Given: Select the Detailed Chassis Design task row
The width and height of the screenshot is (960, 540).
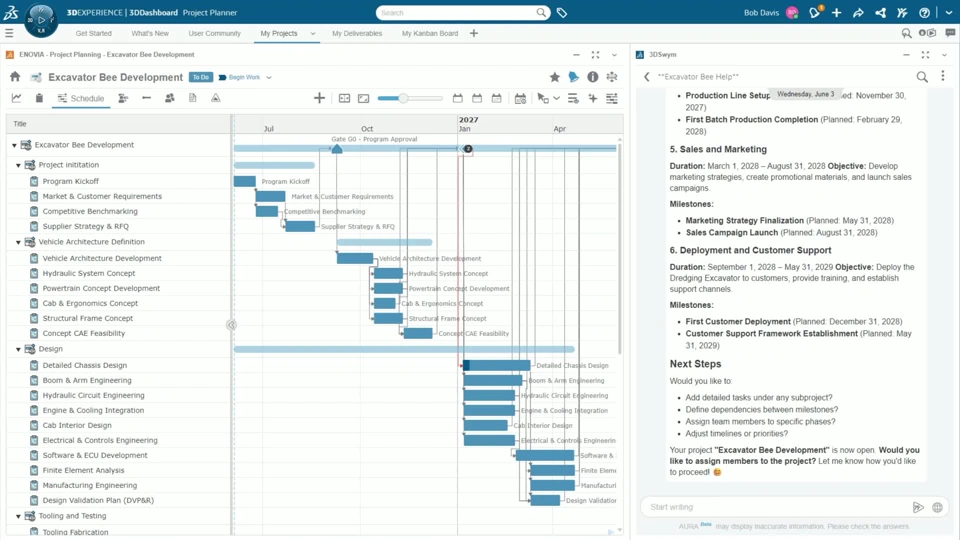Looking at the screenshot, I should [x=119, y=366].
